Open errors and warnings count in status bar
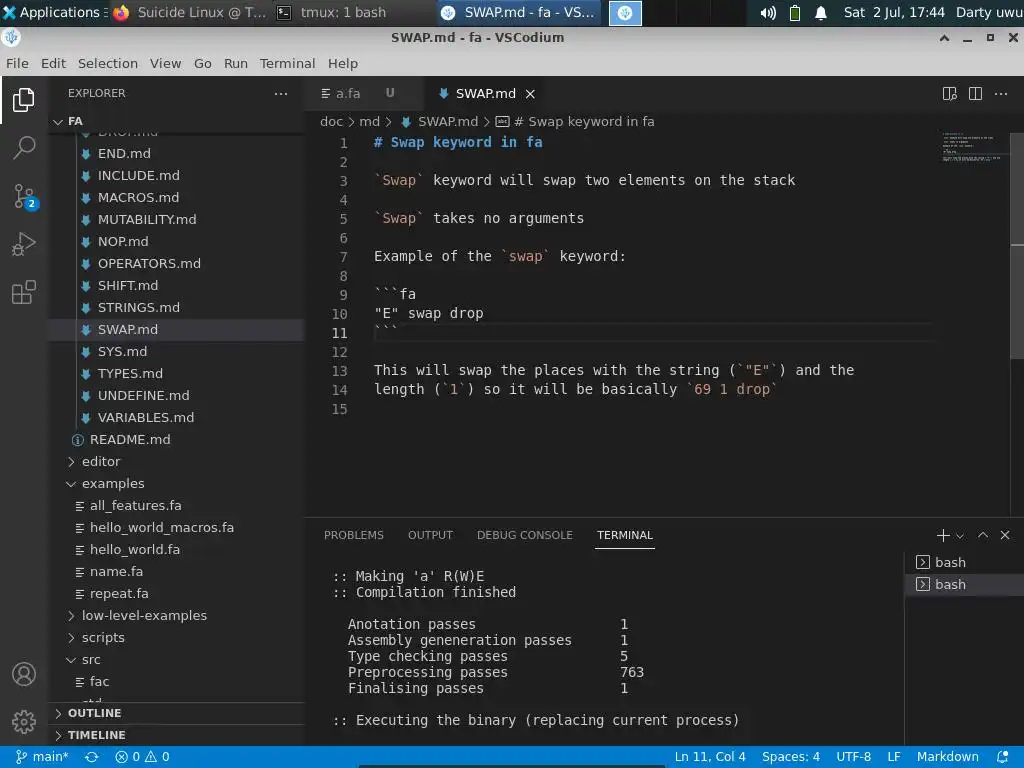 pos(142,757)
